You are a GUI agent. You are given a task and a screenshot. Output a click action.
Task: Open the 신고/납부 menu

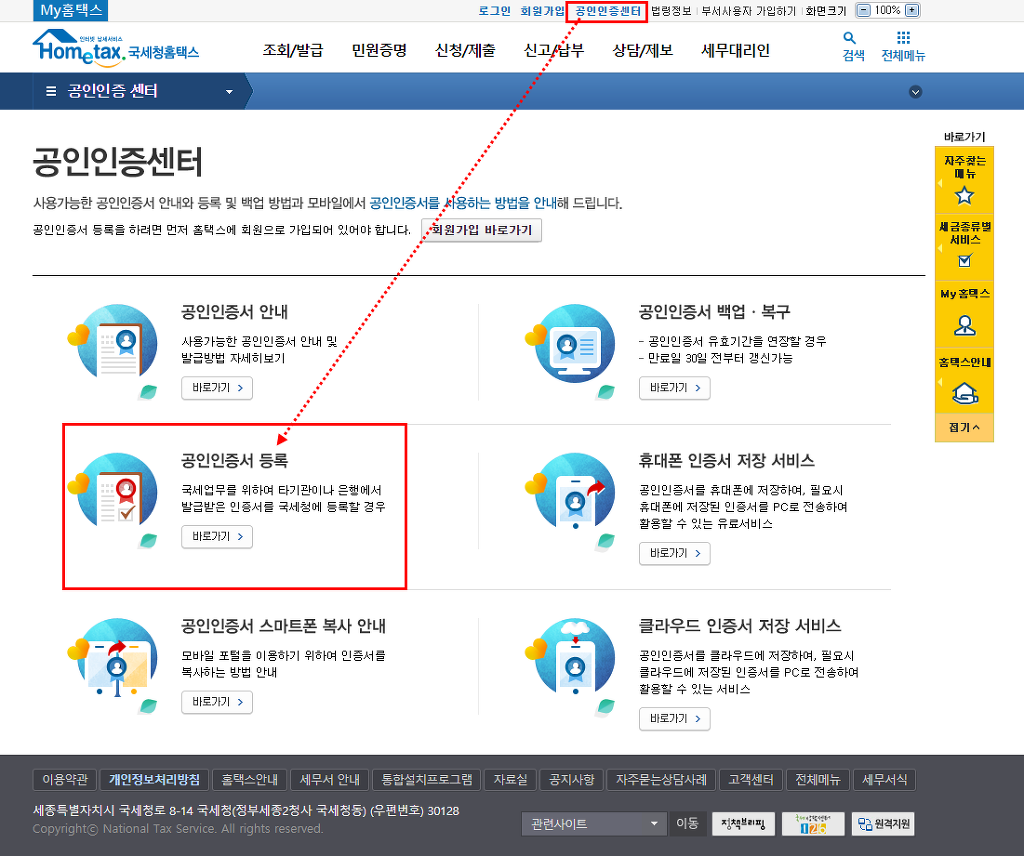point(554,50)
